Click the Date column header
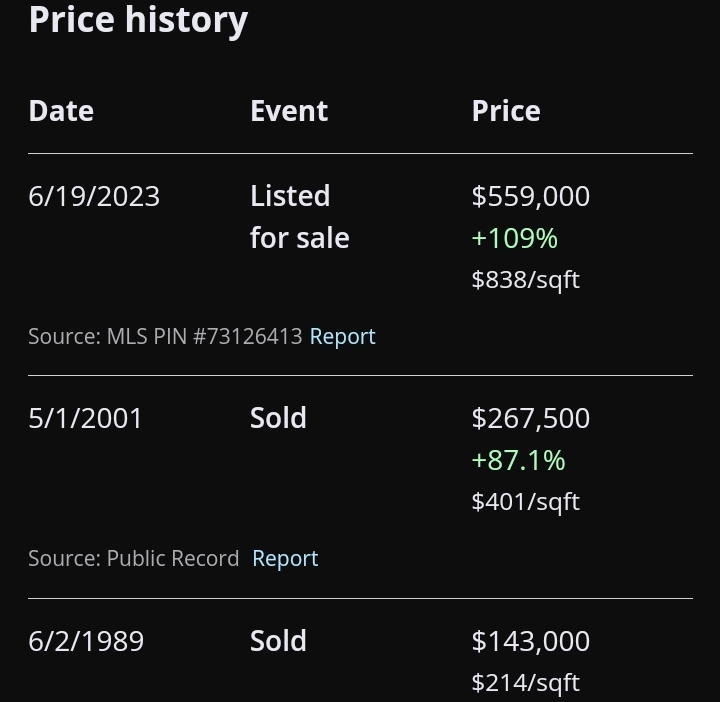Image resolution: width=720 pixels, height=702 pixels. click(61, 111)
